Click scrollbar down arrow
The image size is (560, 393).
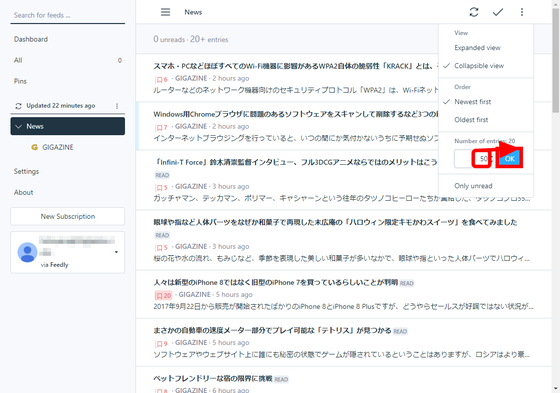[x=555, y=389]
